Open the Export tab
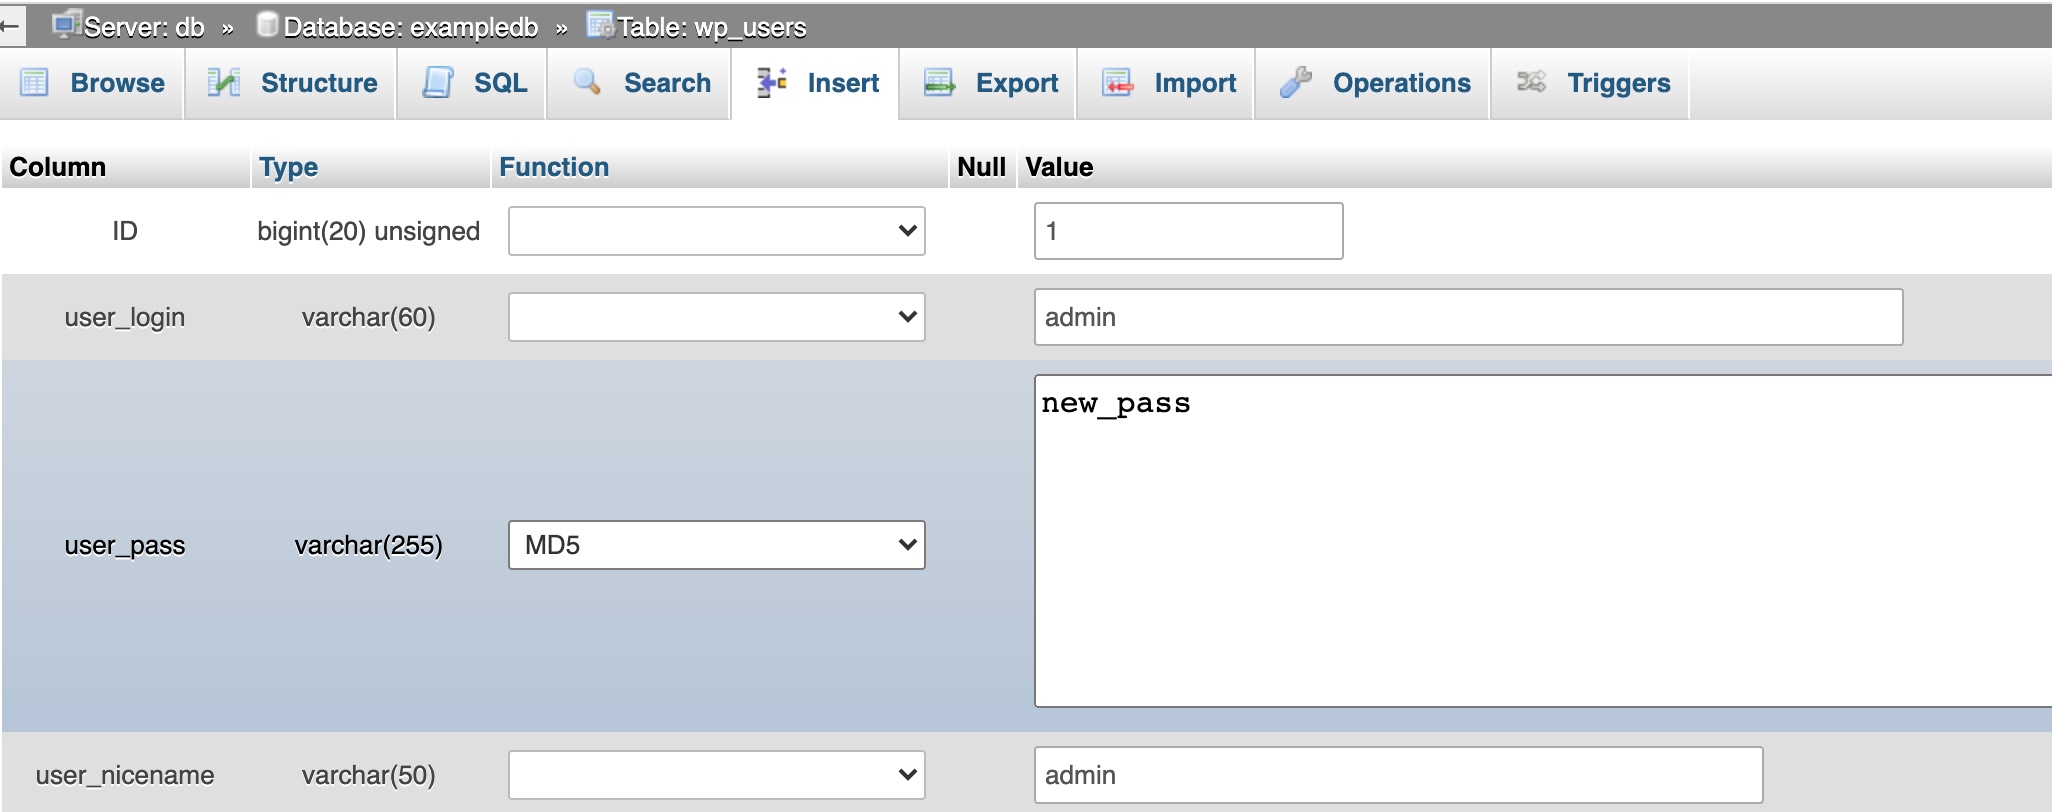 [989, 83]
